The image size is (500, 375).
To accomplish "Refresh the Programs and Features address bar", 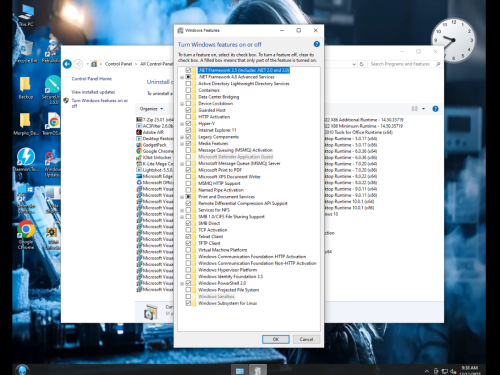I will coord(361,64).
